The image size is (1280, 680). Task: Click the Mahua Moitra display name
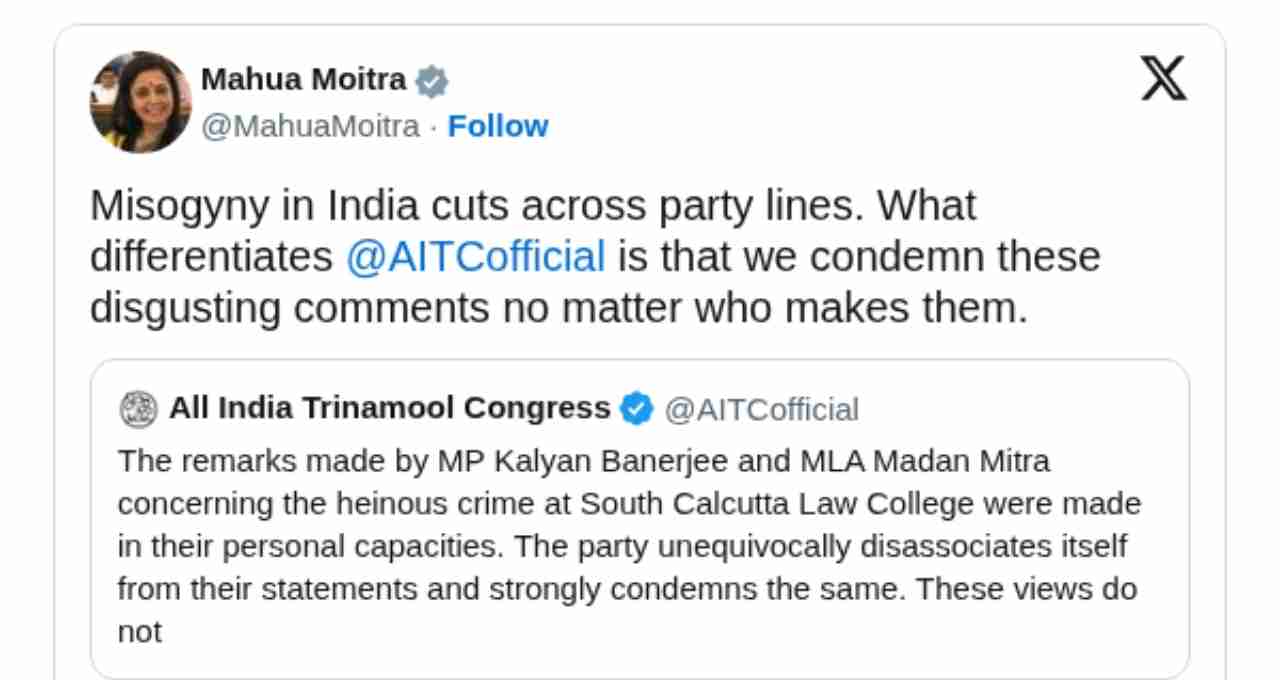click(304, 79)
